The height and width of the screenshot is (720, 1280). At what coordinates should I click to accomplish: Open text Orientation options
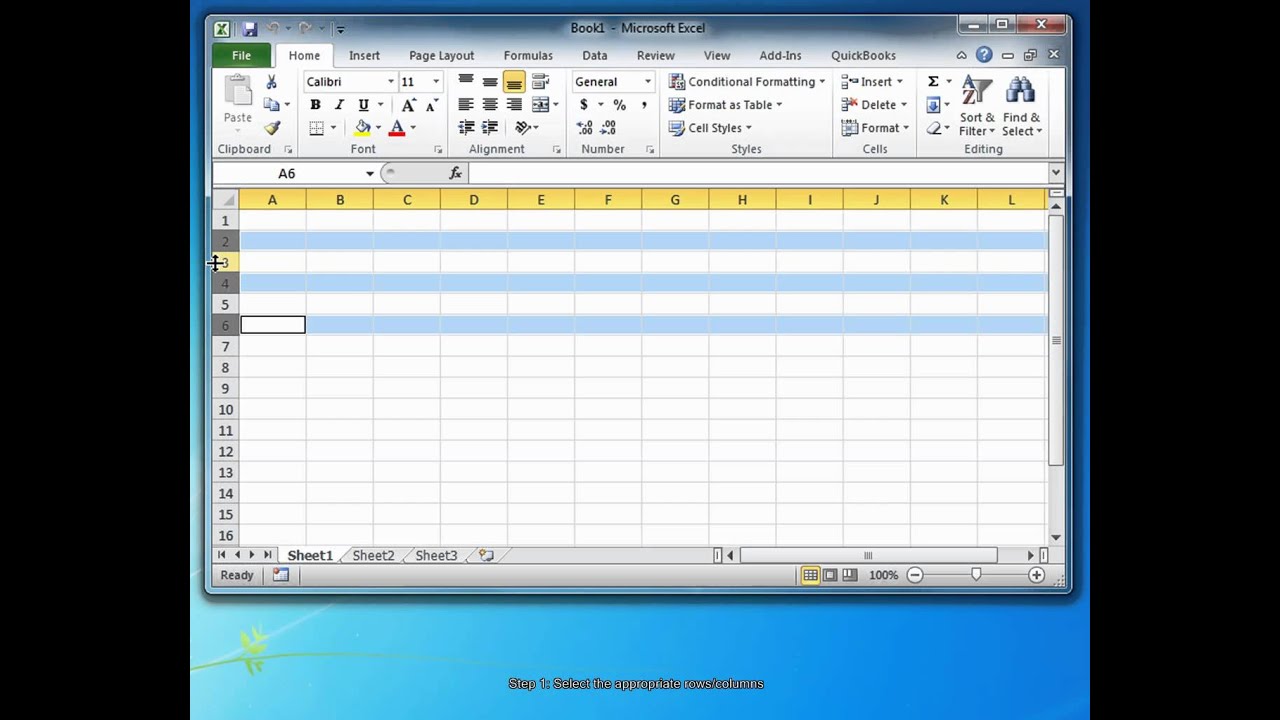pos(524,128)
